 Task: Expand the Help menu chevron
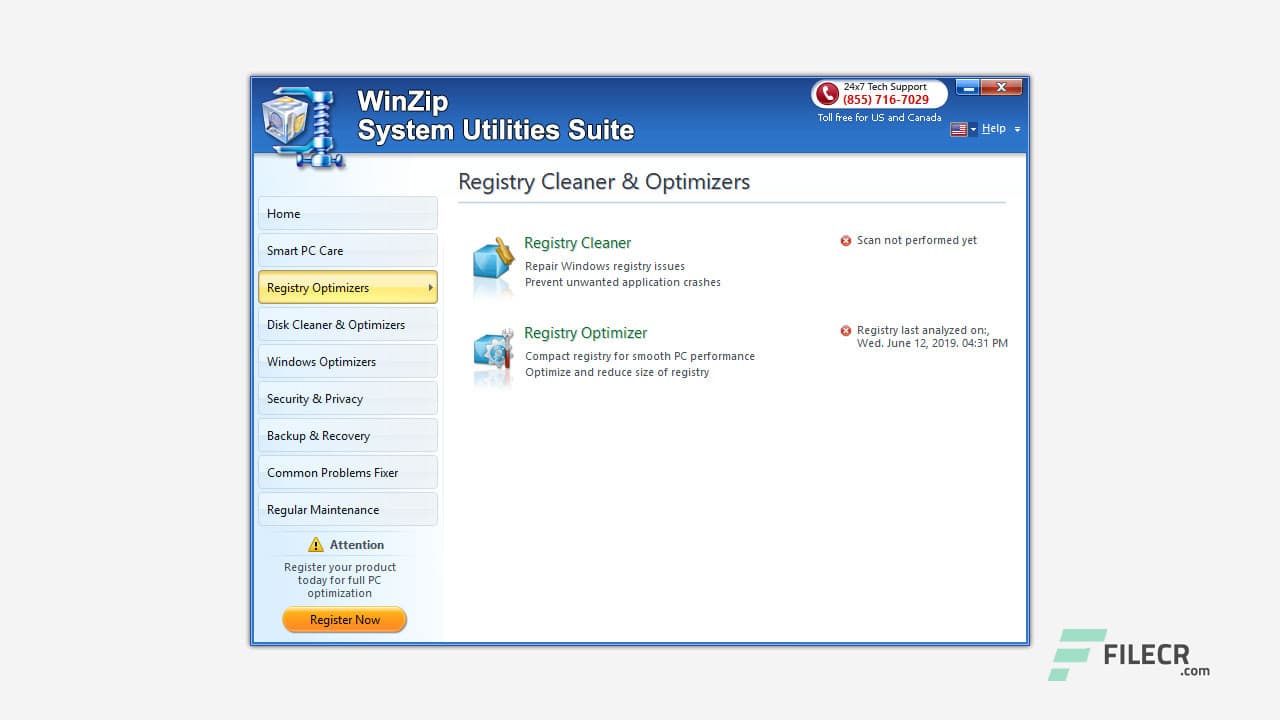1016,129
